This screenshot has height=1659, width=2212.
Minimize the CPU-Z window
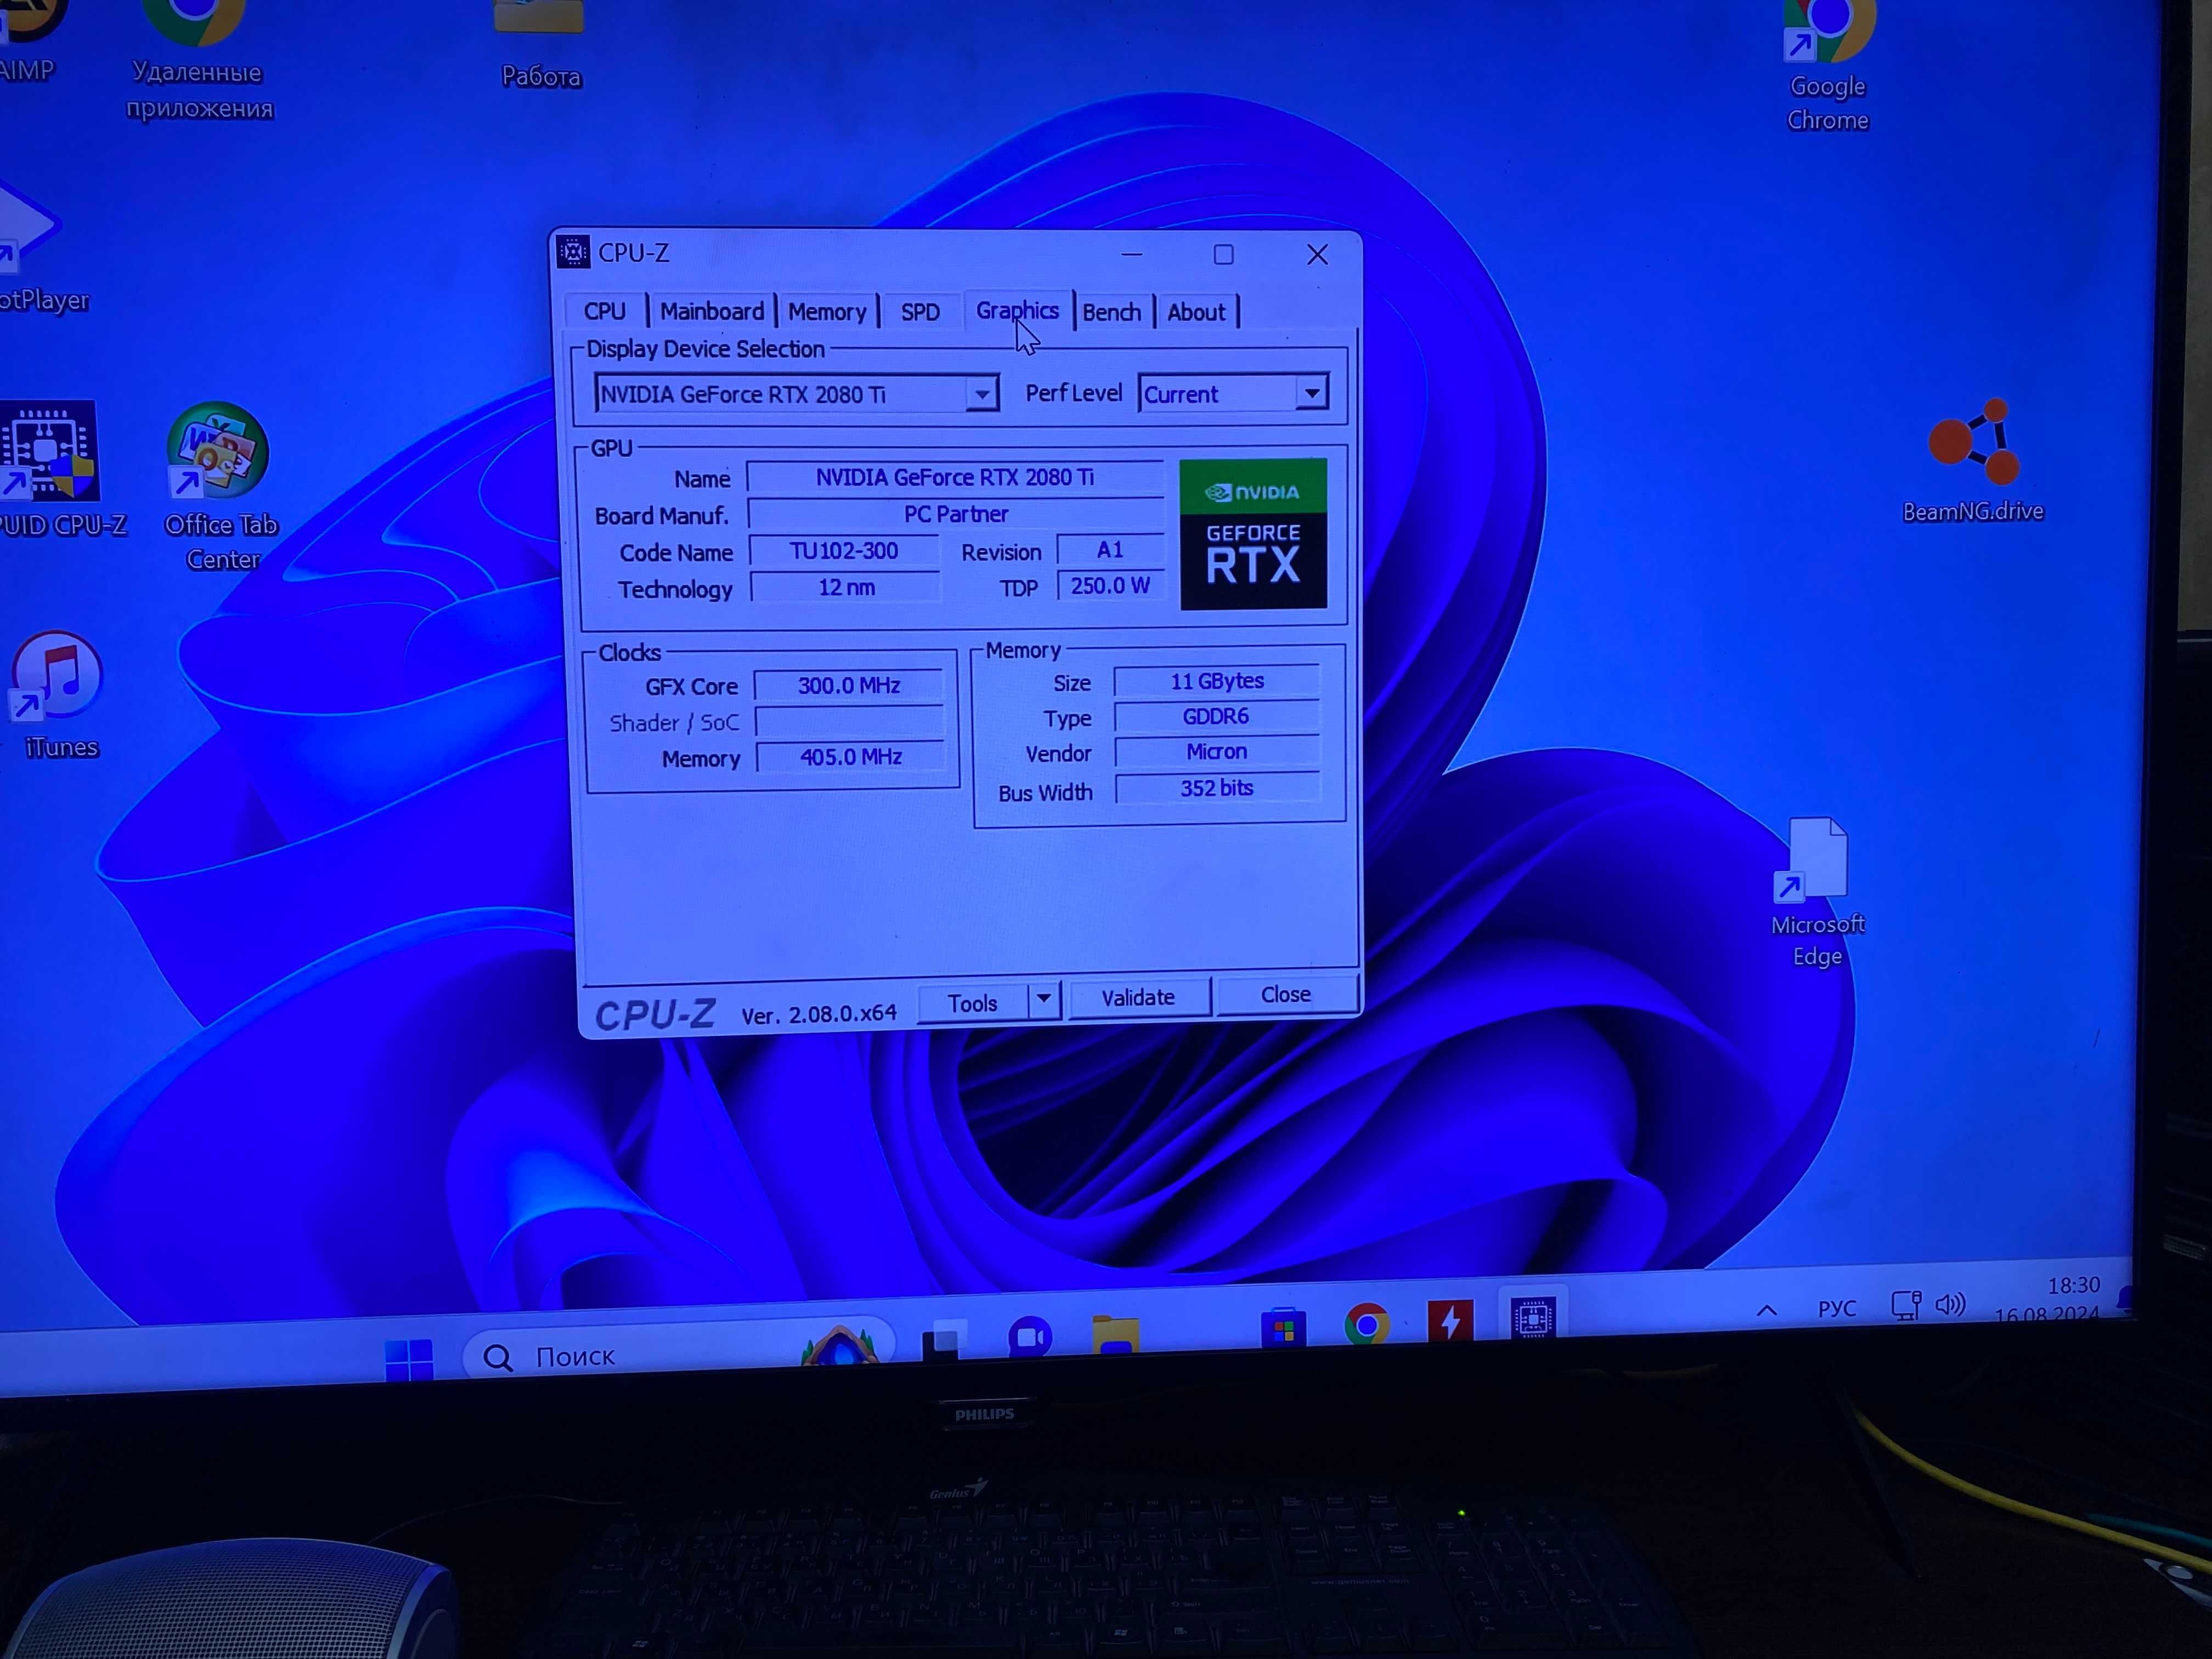(x=1132, y=254)
